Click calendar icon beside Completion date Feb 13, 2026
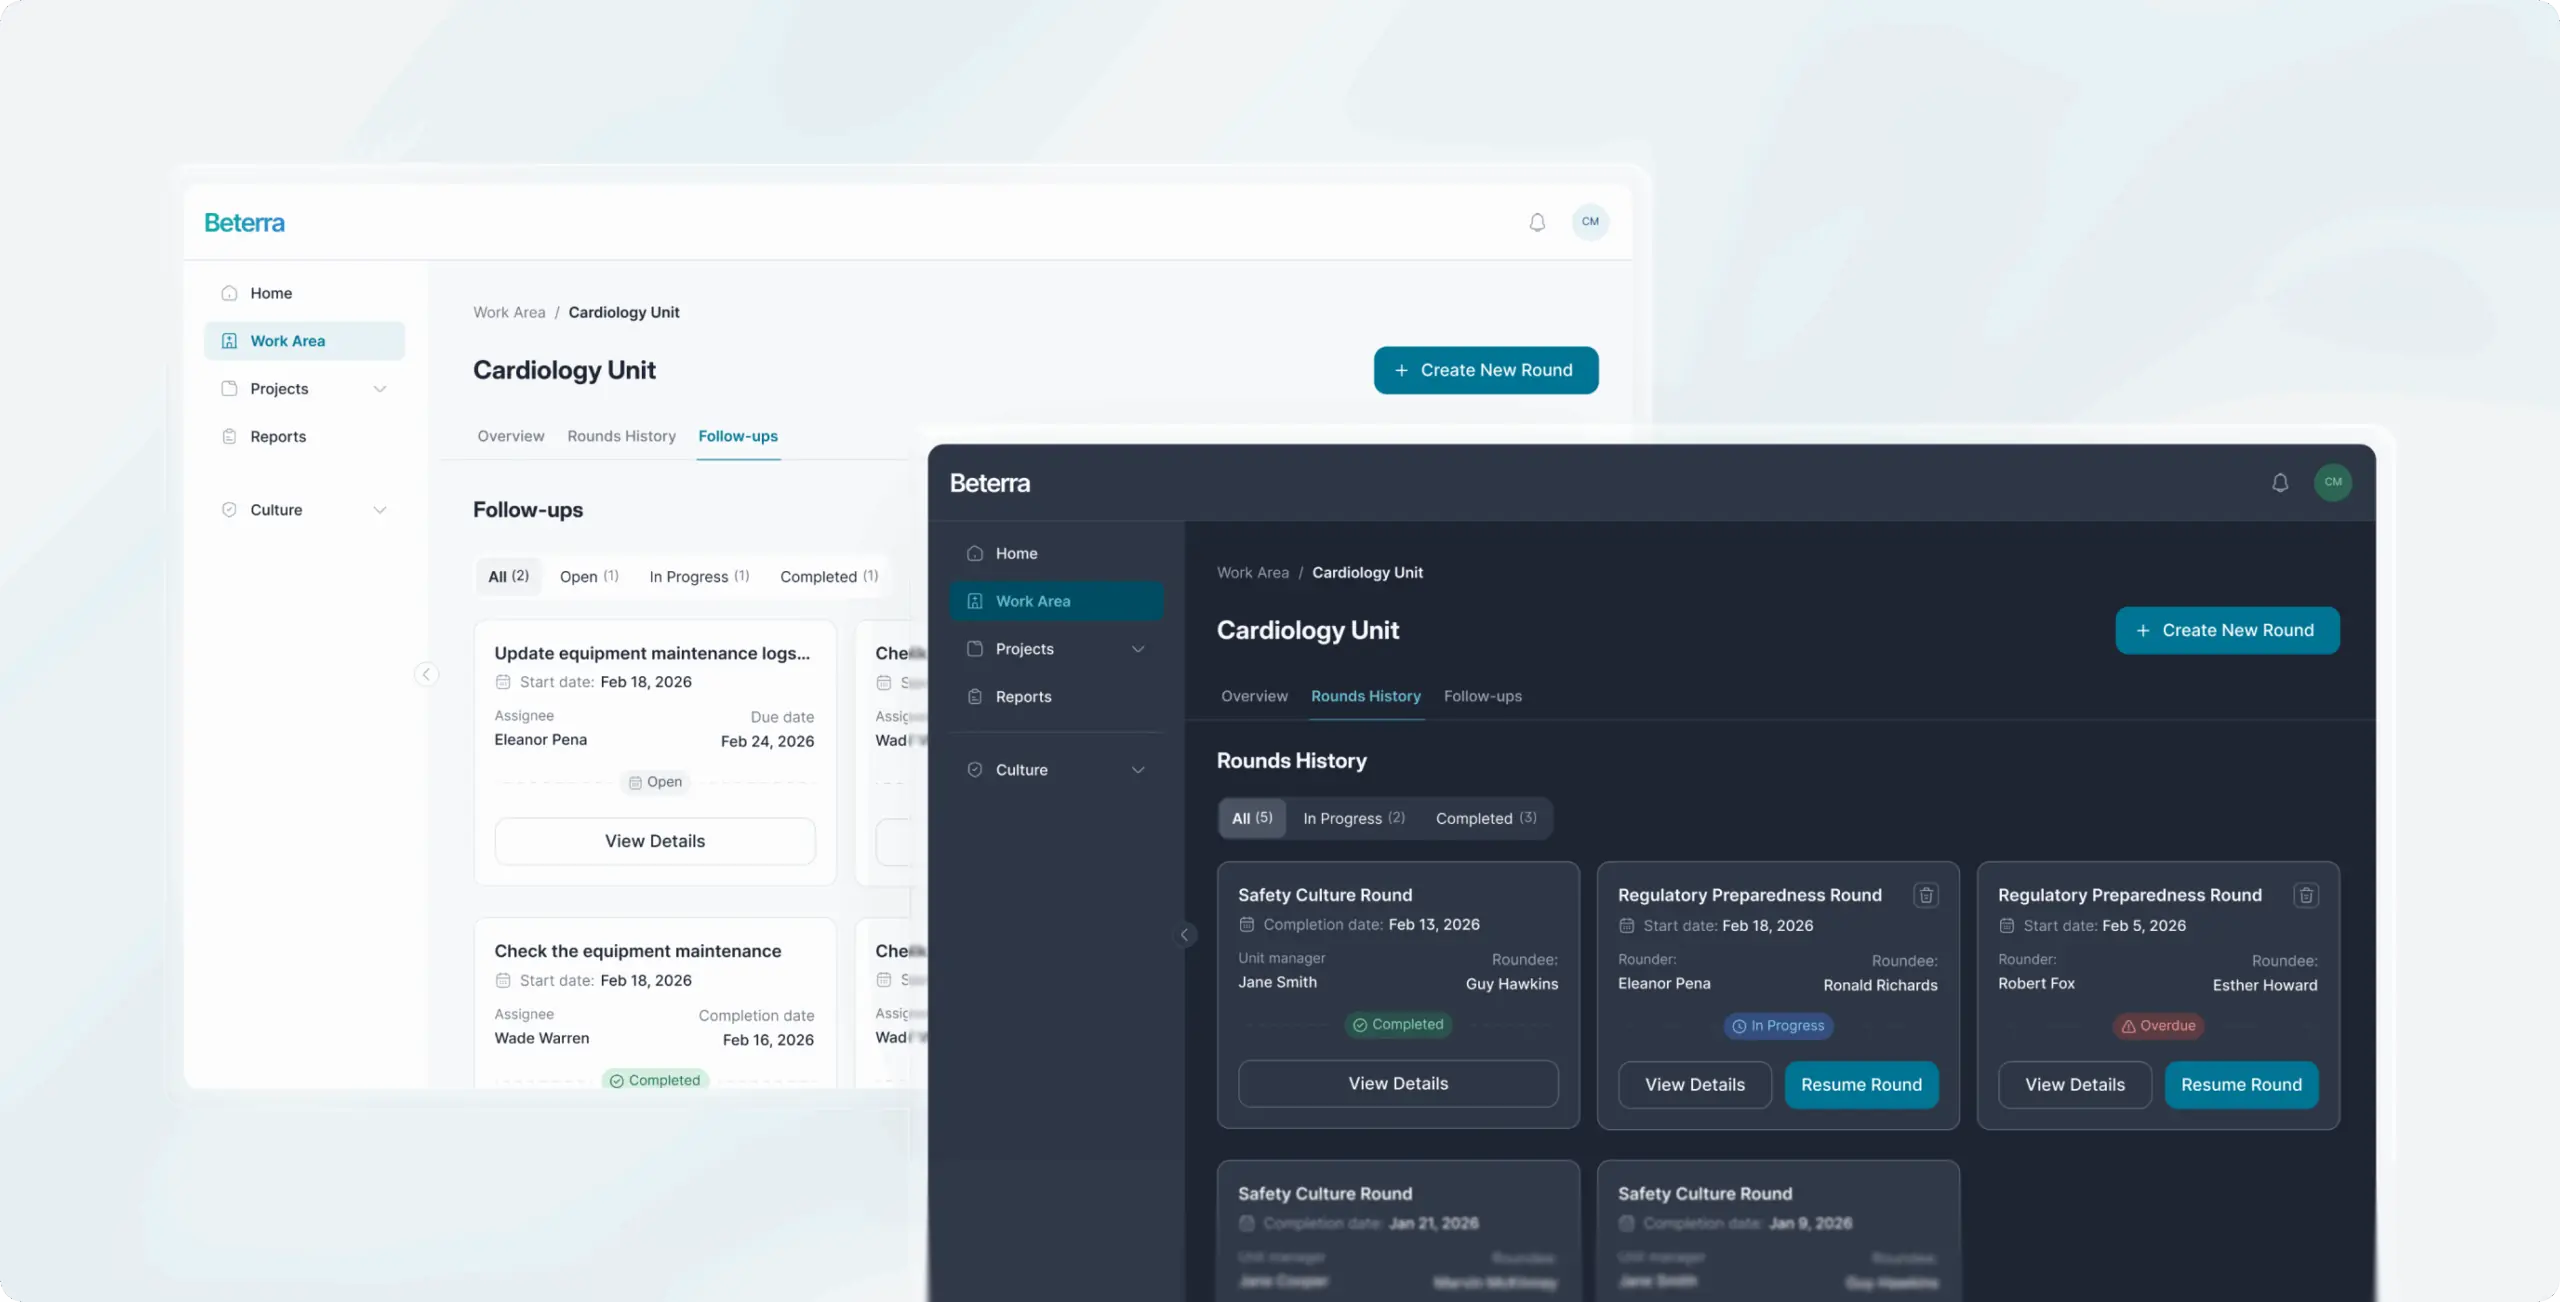Screen dimensions: 2560x1302 1247,925
